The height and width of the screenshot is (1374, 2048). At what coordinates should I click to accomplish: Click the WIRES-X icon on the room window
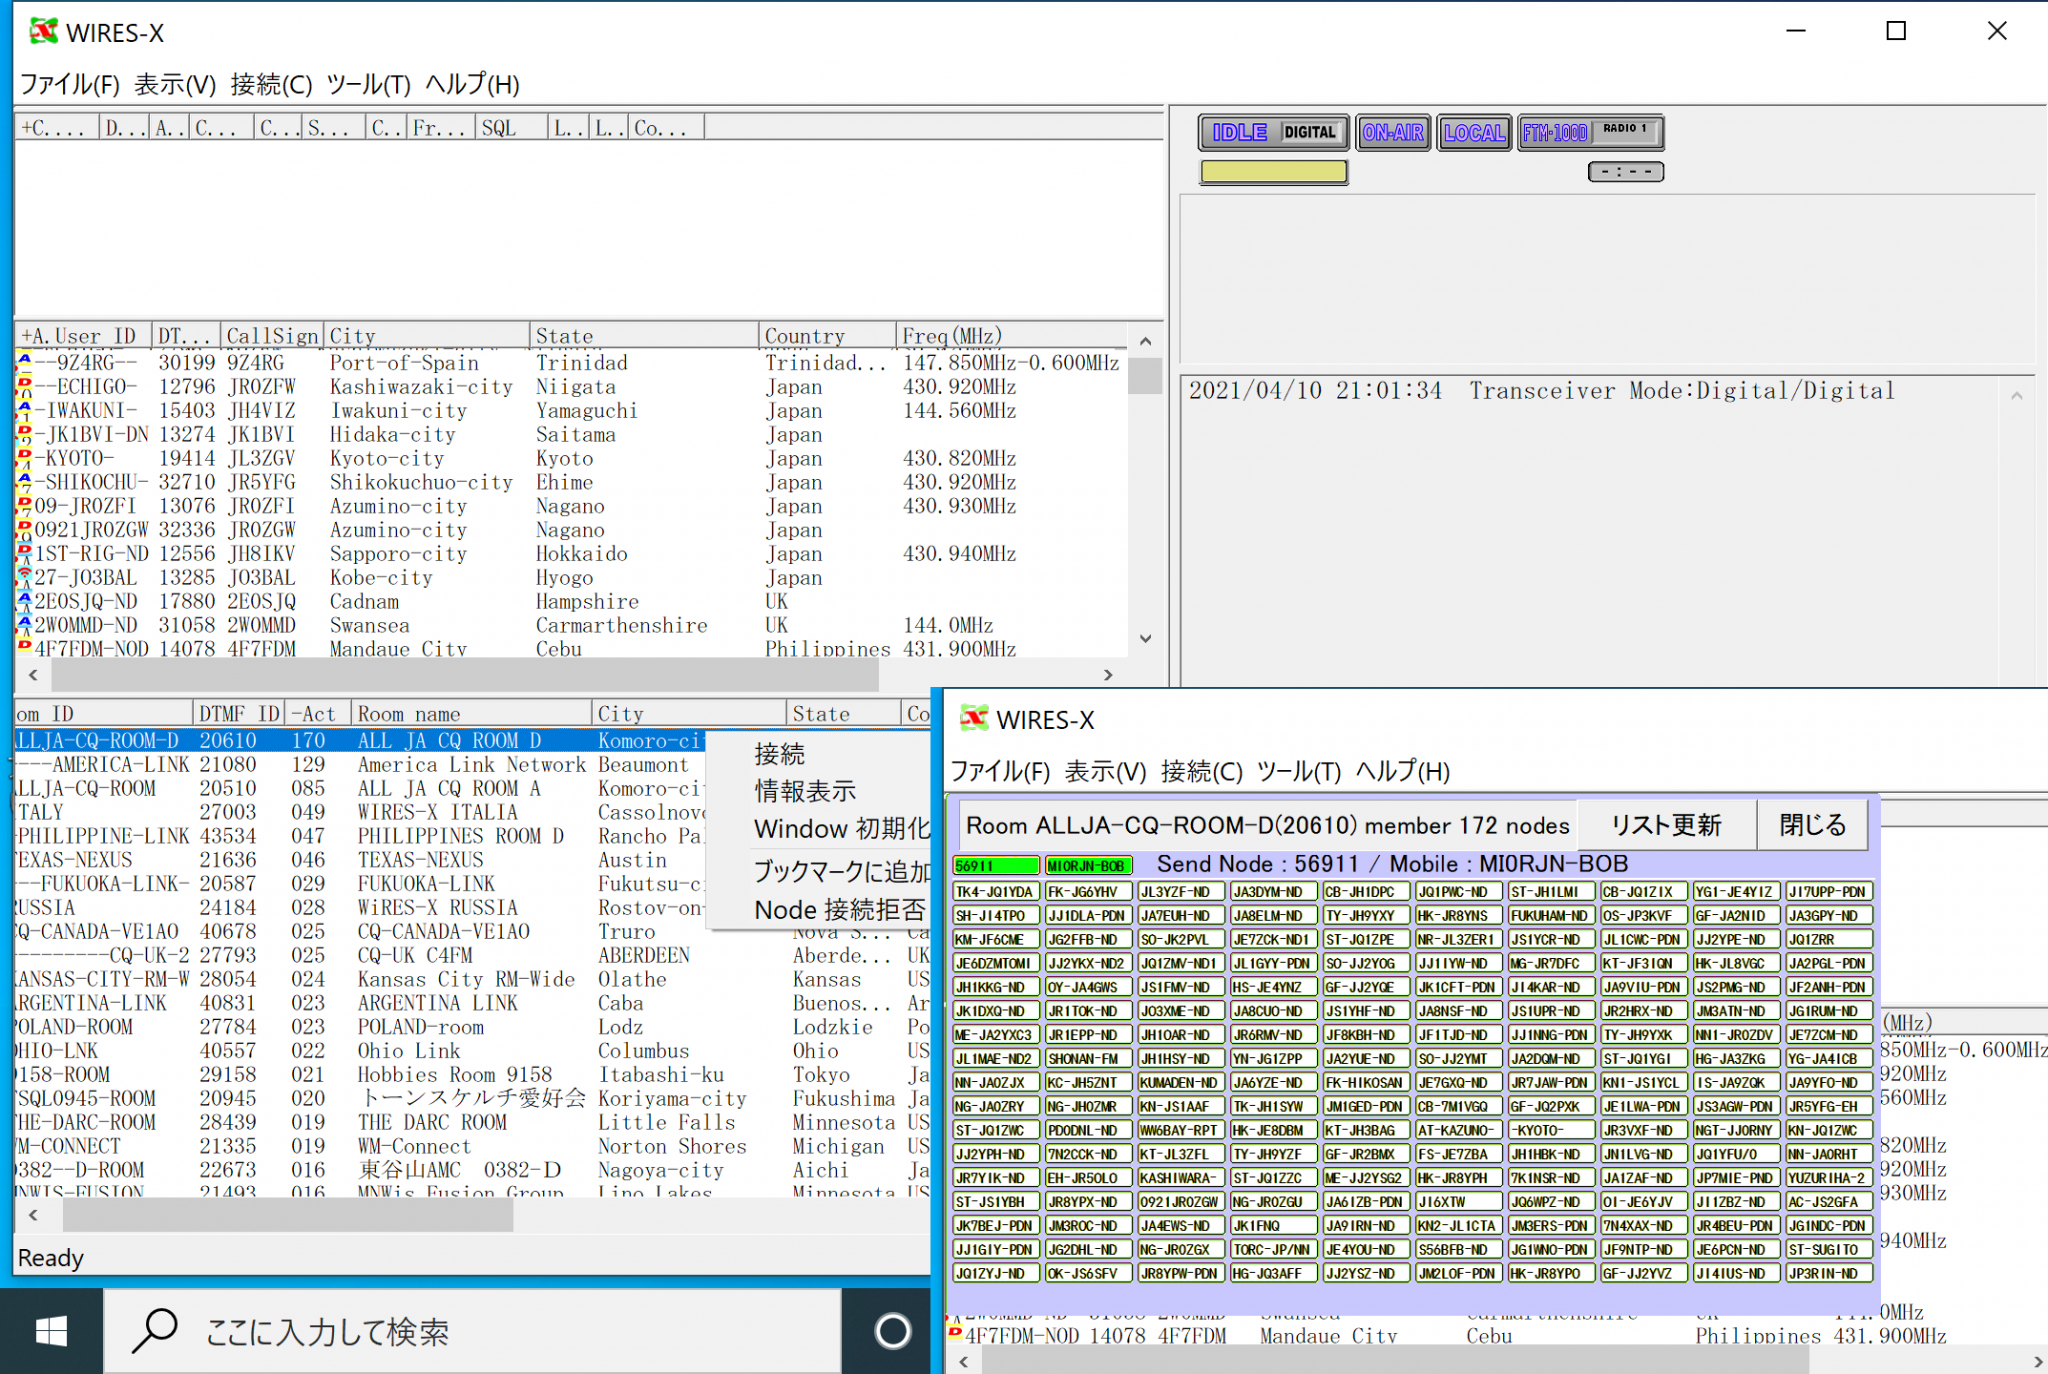[x=974, y=719]
